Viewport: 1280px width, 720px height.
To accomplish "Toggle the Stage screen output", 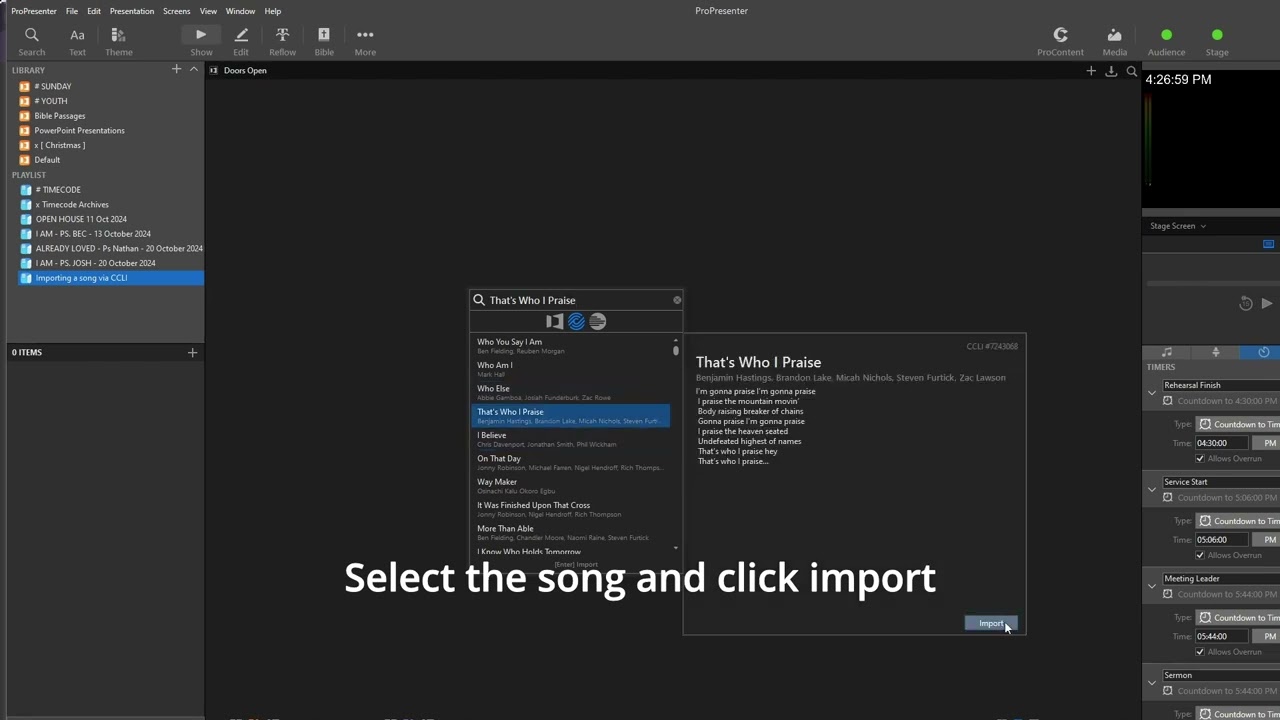I will click(x=1217, y=41).
